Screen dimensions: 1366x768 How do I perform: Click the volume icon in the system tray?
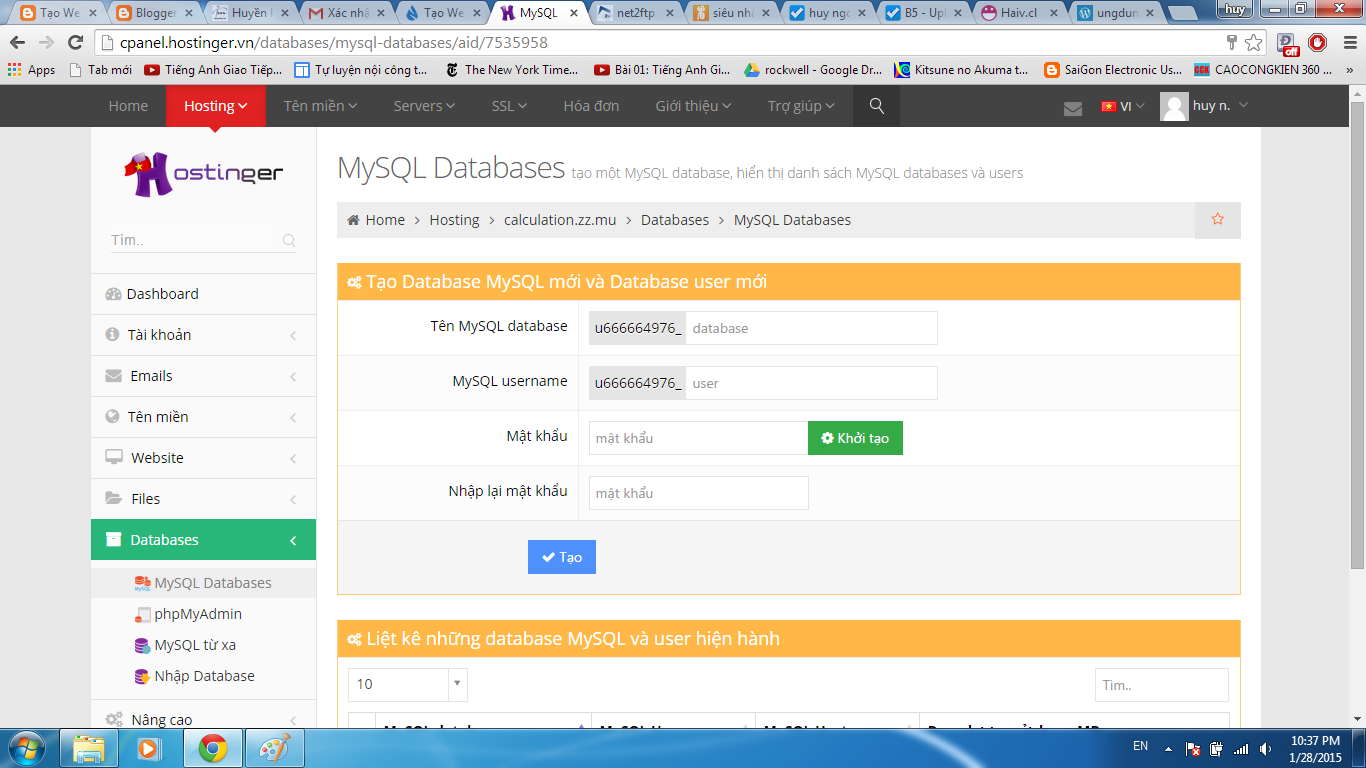tap(1266, 749)
